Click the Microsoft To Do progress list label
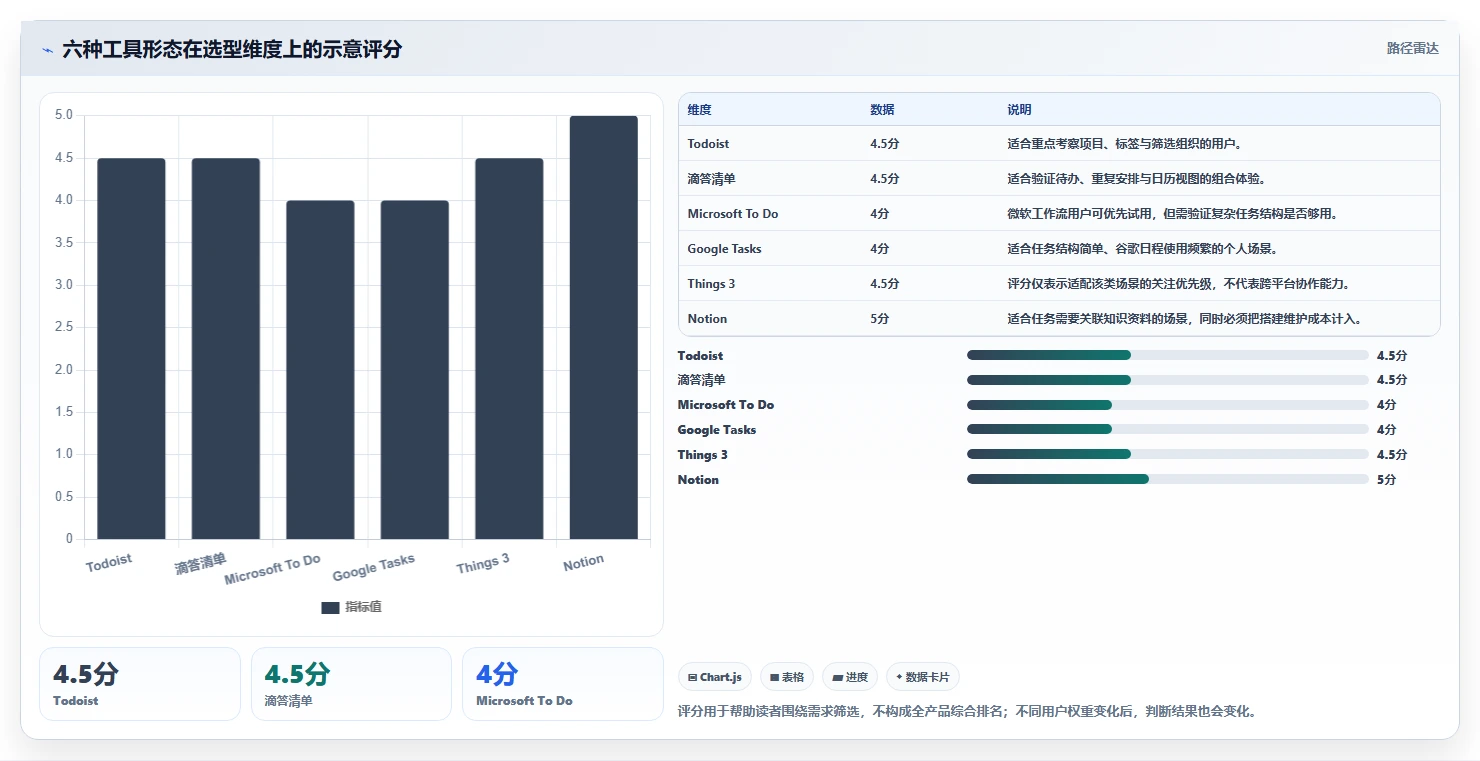Image resolution: width=1480 pixels, height=761 pixels. point(726,405)
